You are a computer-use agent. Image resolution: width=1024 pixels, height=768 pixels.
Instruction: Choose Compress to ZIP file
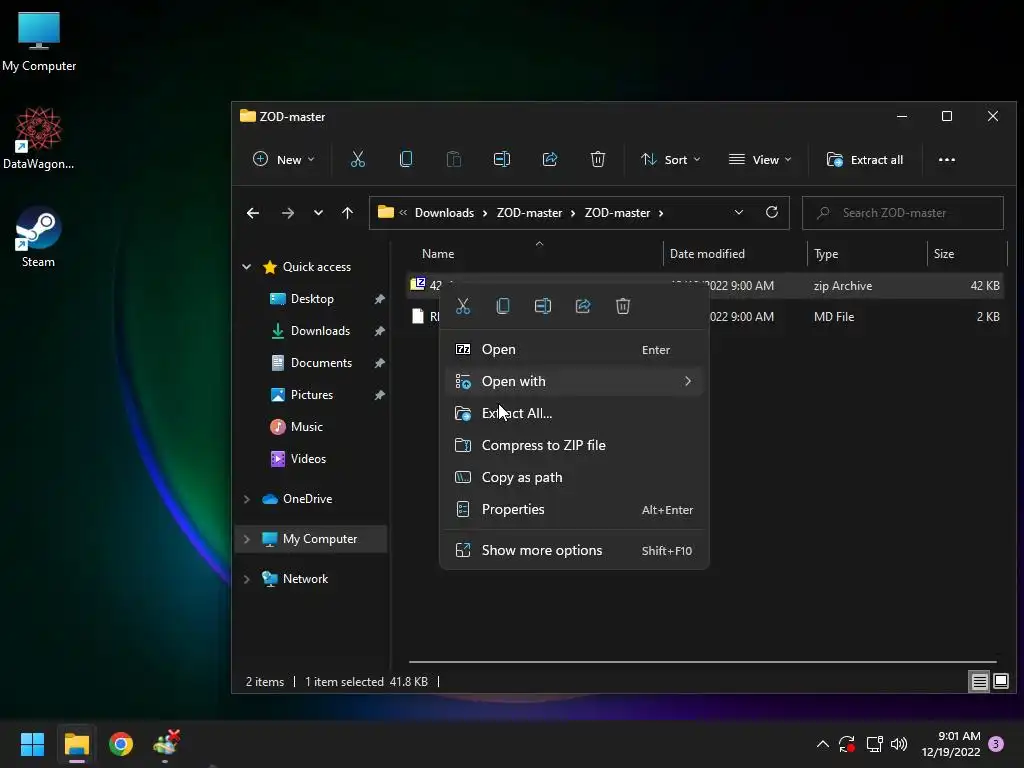573,445
